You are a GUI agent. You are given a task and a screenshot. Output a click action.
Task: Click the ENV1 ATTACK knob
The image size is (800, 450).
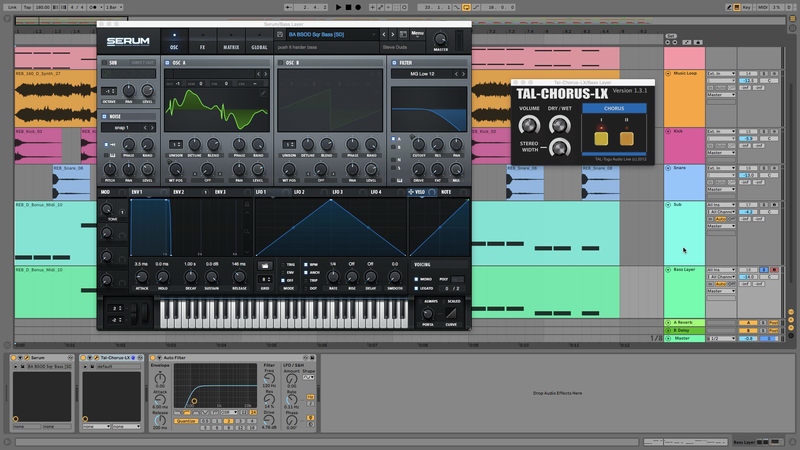click(x=142, y=277)
